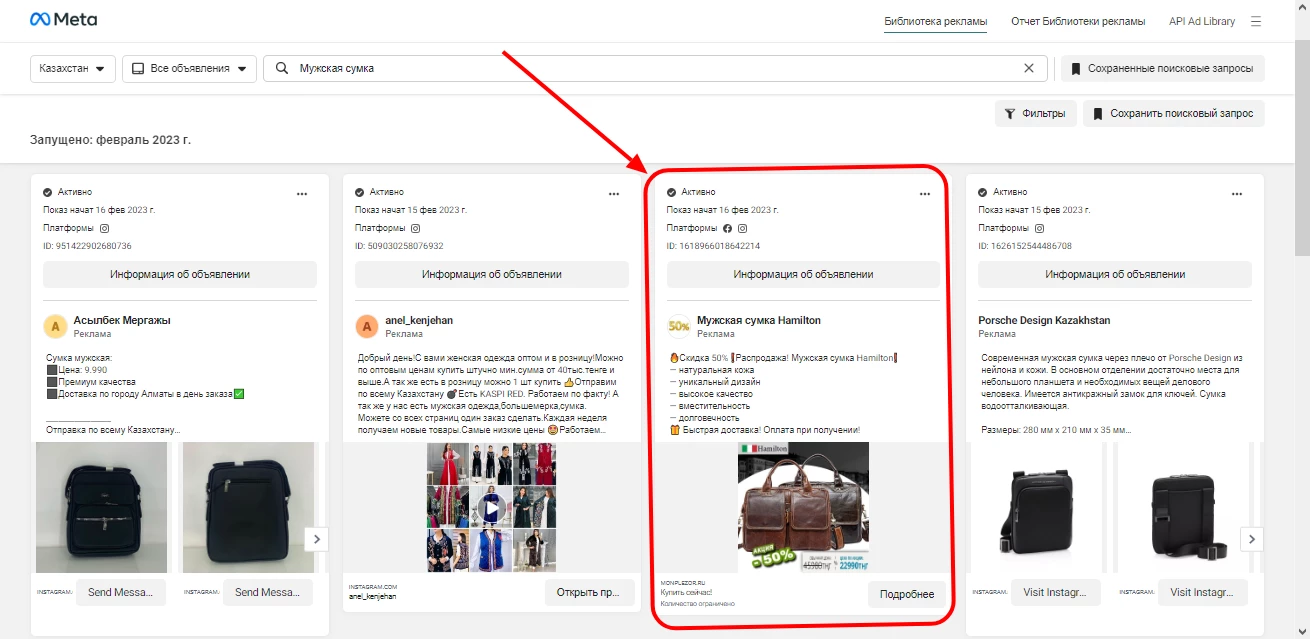Click anel_kenjehan avatar icon
1310x639 pixels.
pos(367,327)
